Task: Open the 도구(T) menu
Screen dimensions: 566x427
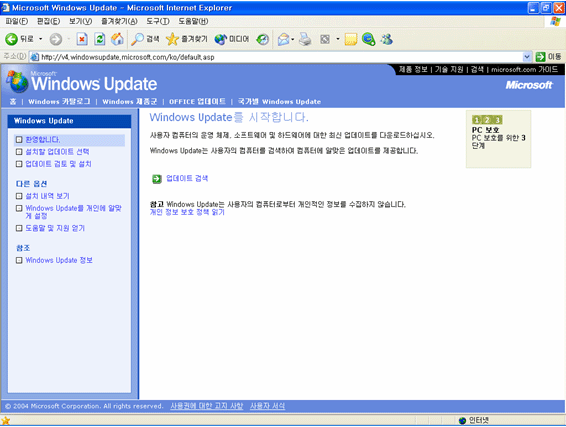Action: [x=158, y=21]
